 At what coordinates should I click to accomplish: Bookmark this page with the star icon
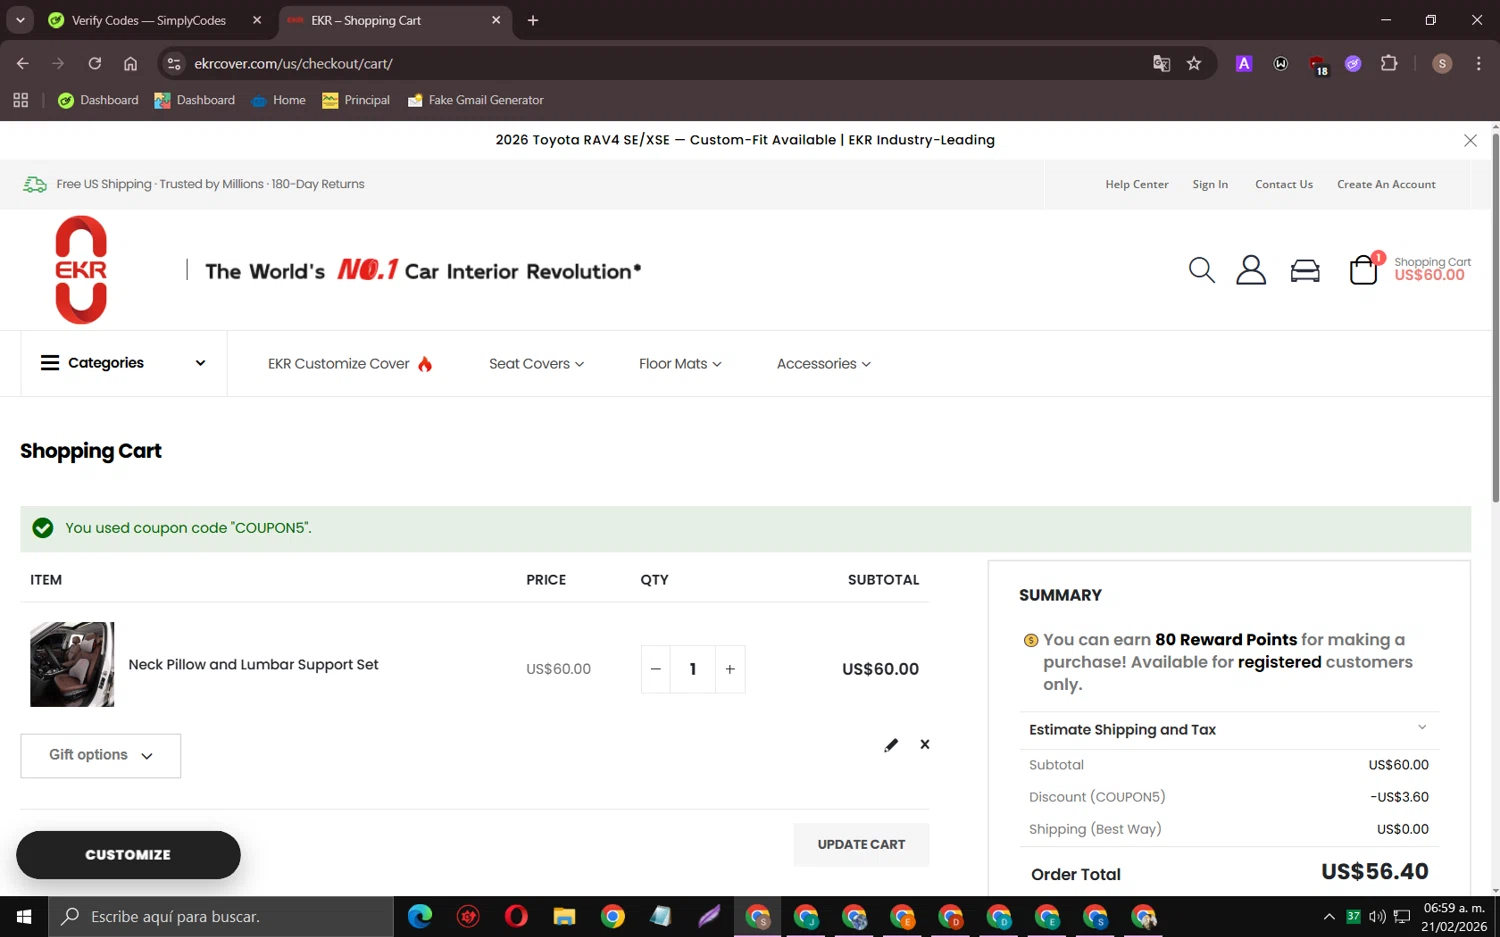pyautogui.click(x=1194, y=63)
